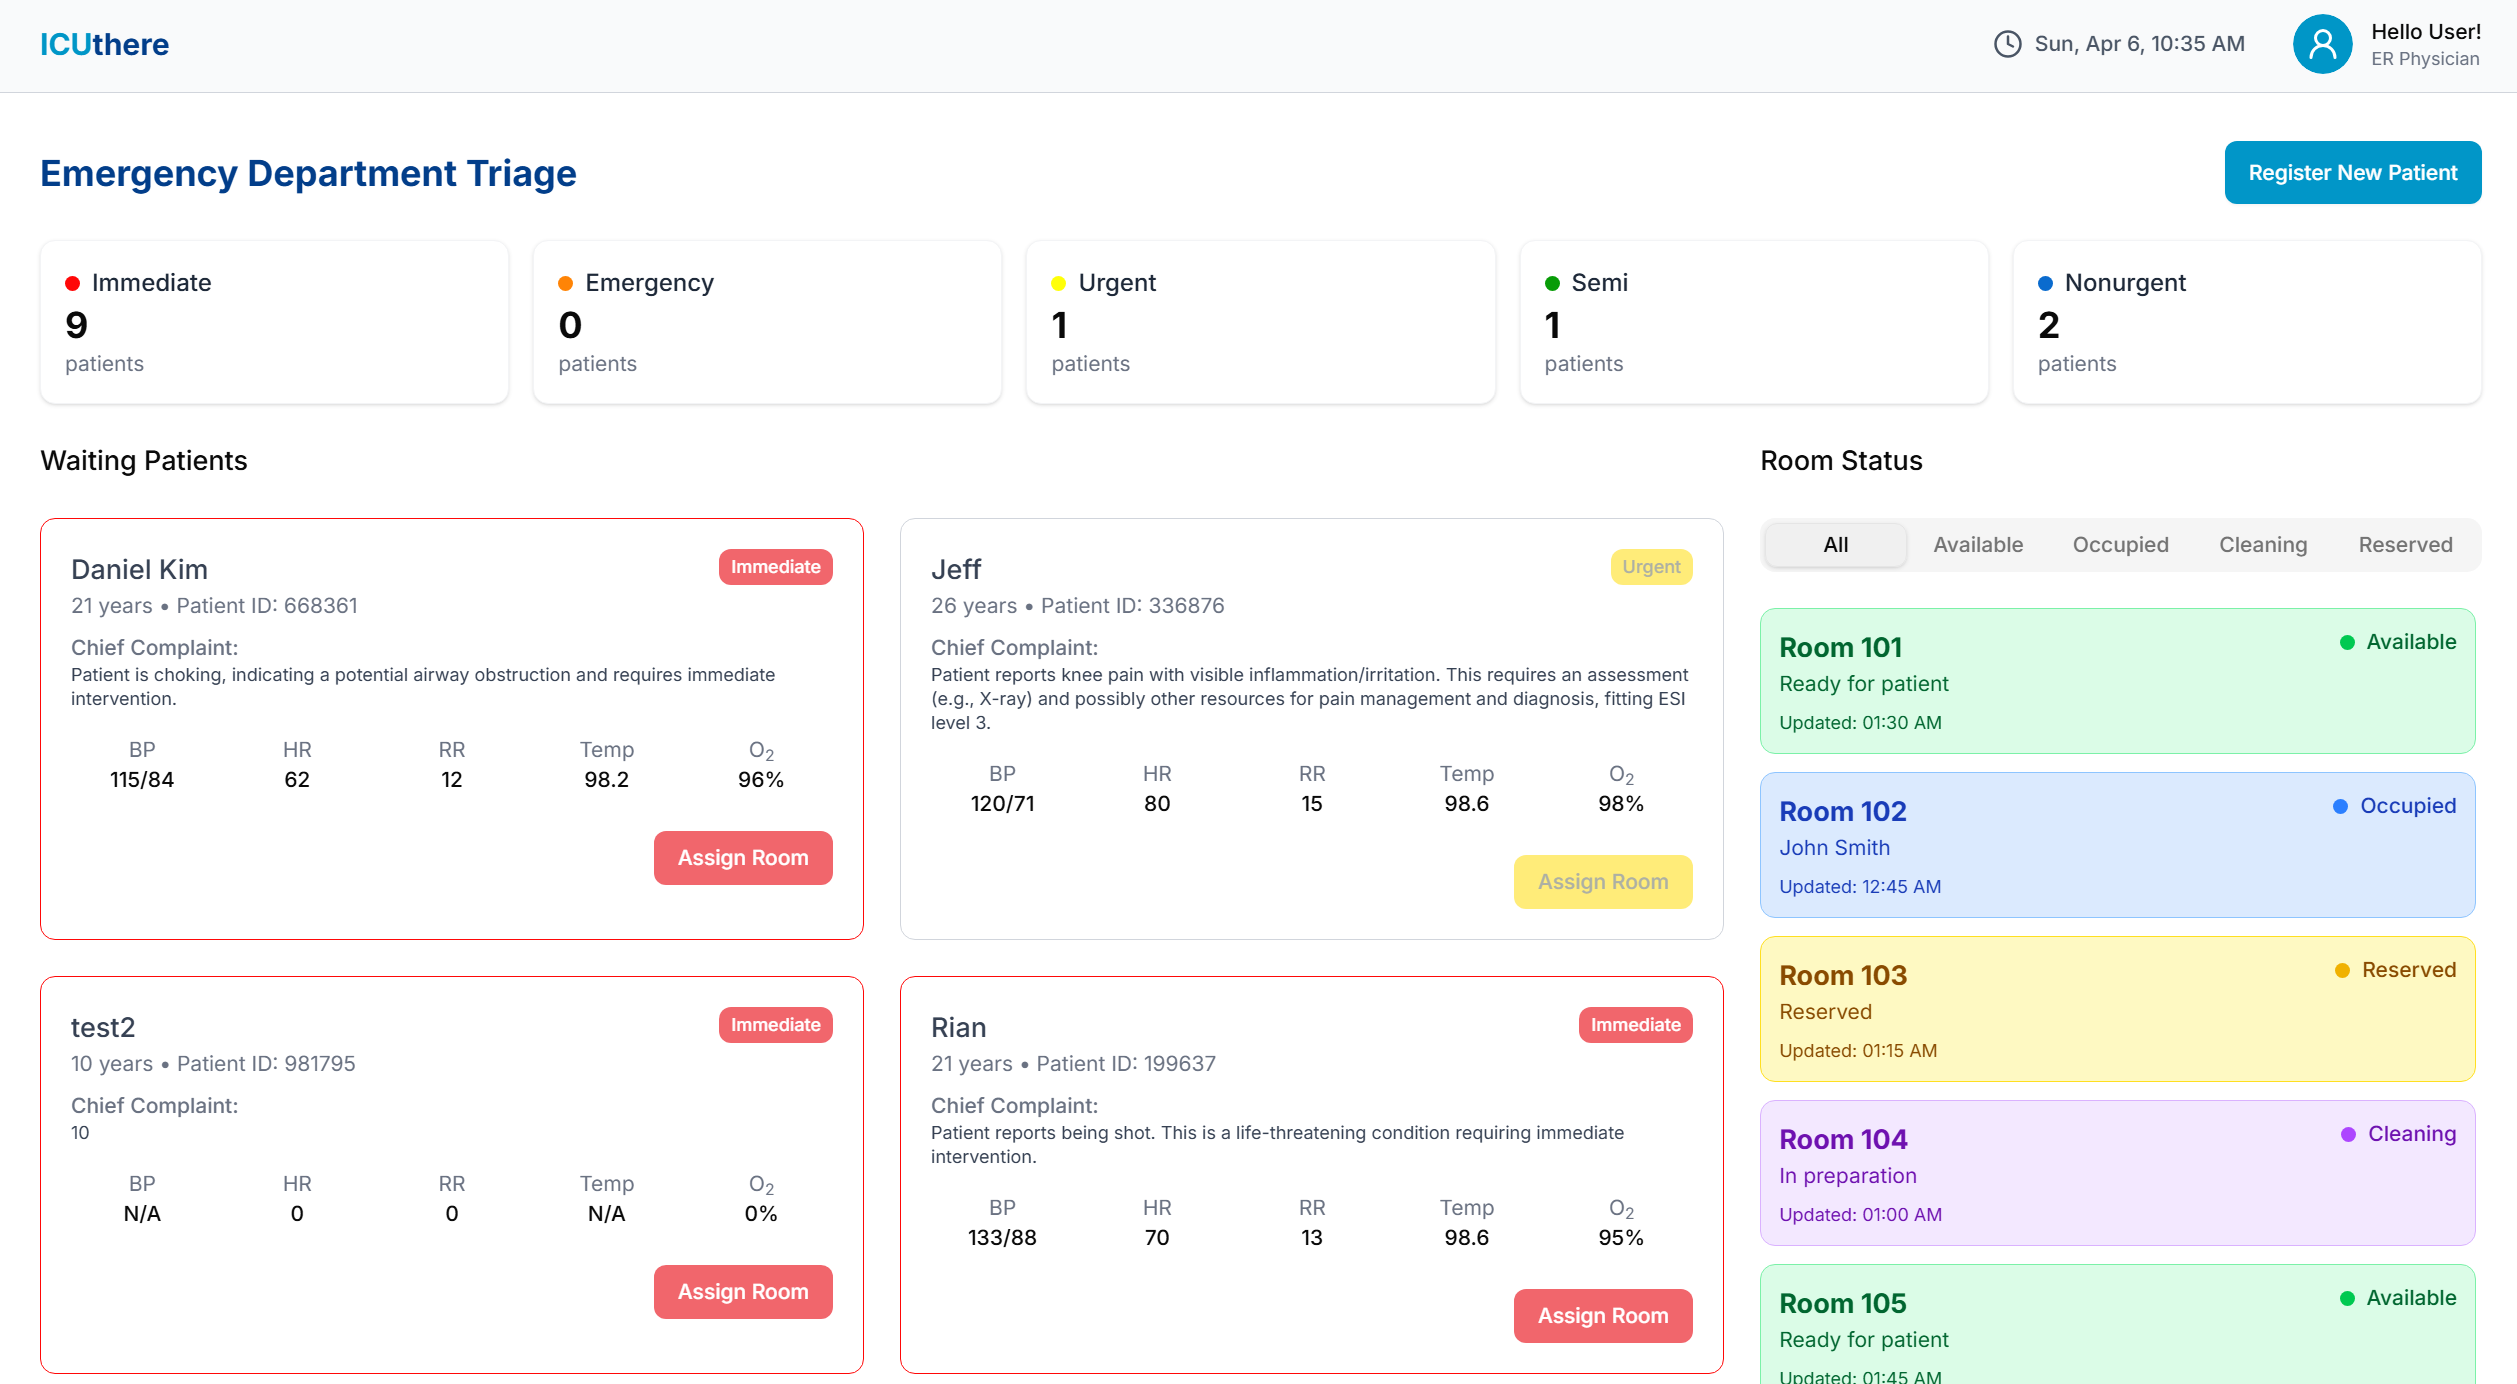The height and width of the screenshot is (1384, 2517).
Task: Select the All rooms filter
Action: (x=1835, y=545)
